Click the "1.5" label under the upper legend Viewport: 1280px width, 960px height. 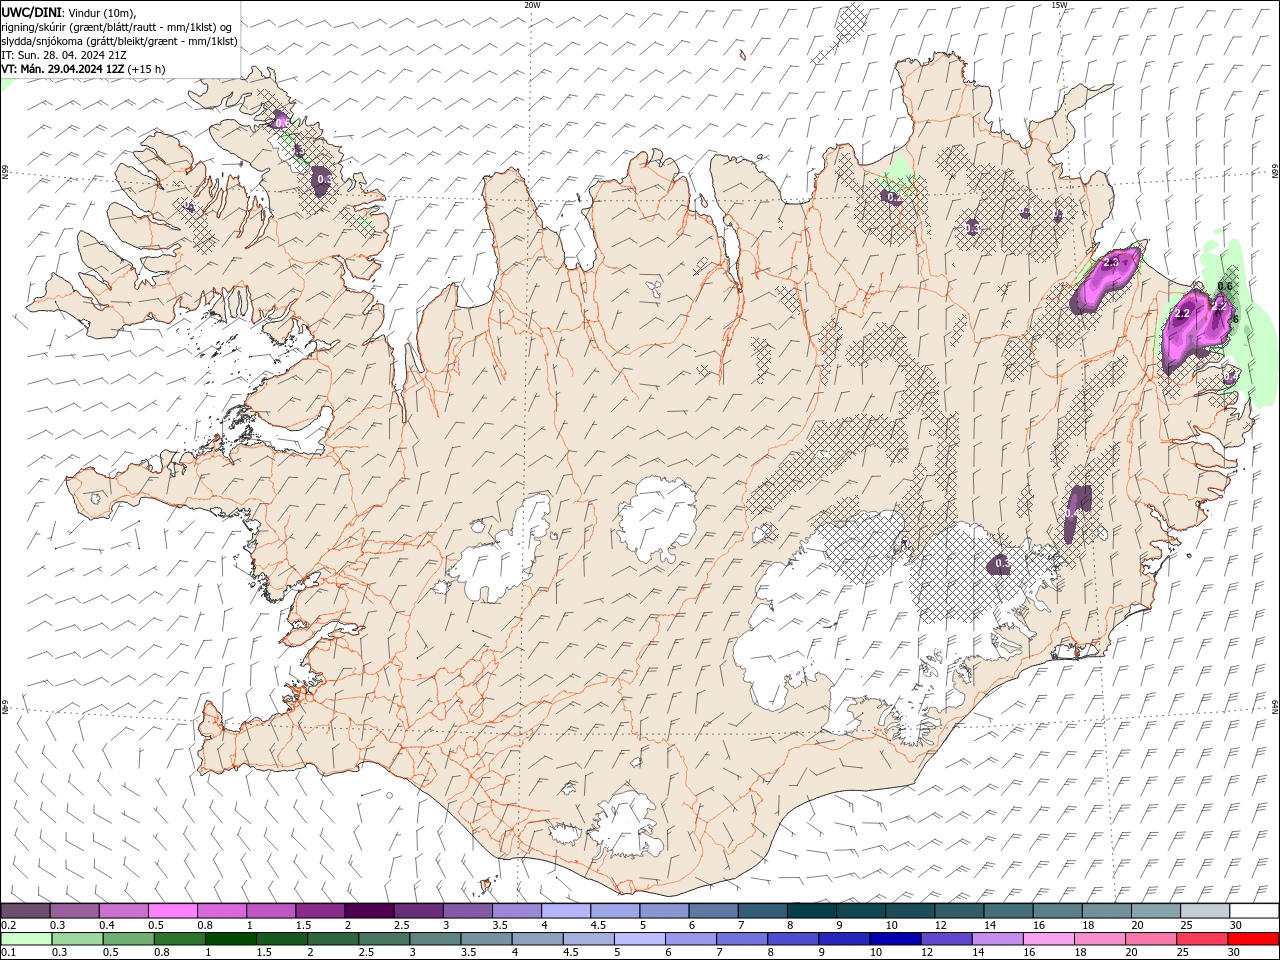[305, 926]
